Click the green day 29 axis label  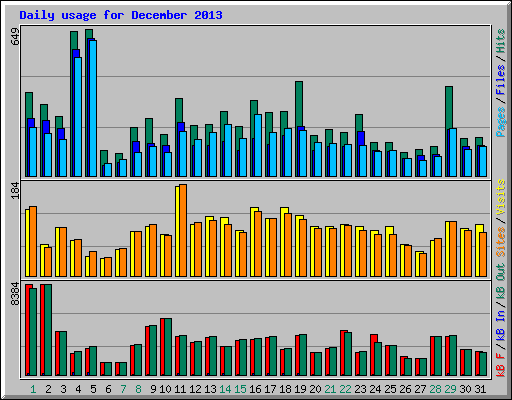pos(450,389)
